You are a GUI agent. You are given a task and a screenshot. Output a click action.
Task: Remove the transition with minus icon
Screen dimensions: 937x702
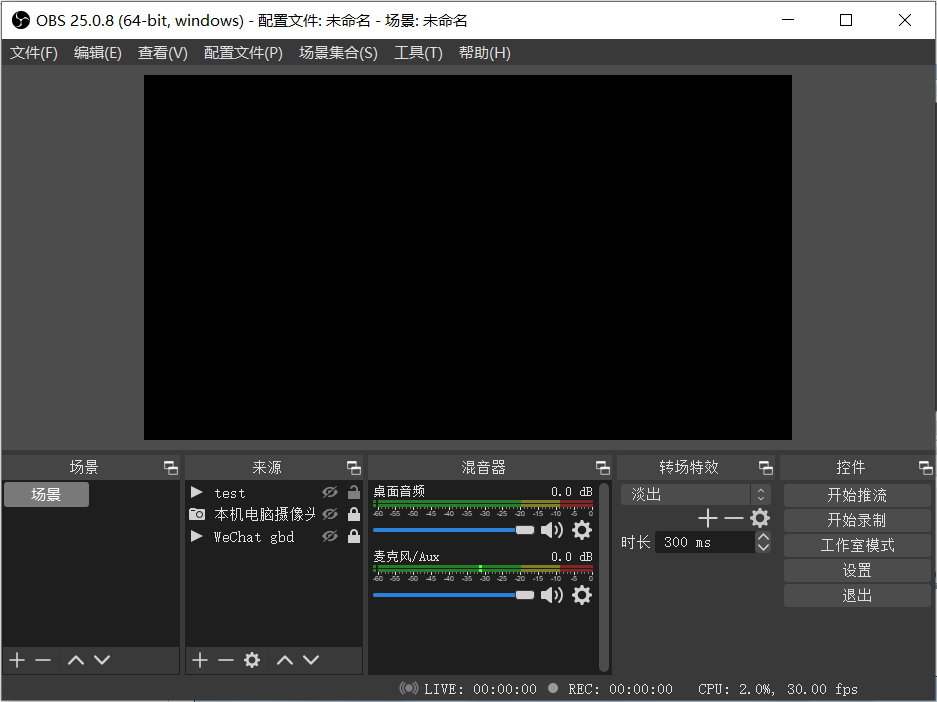coord(734,518)
